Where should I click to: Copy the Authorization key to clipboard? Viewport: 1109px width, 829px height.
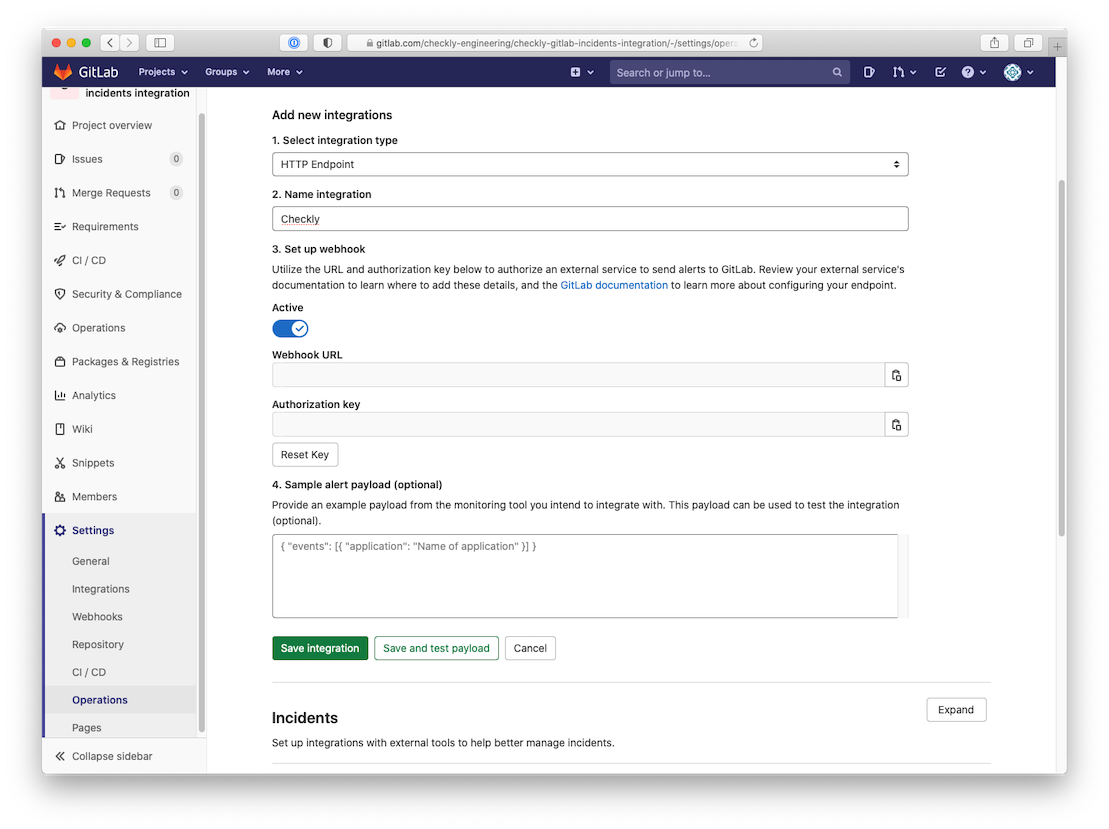coord(896,423)
